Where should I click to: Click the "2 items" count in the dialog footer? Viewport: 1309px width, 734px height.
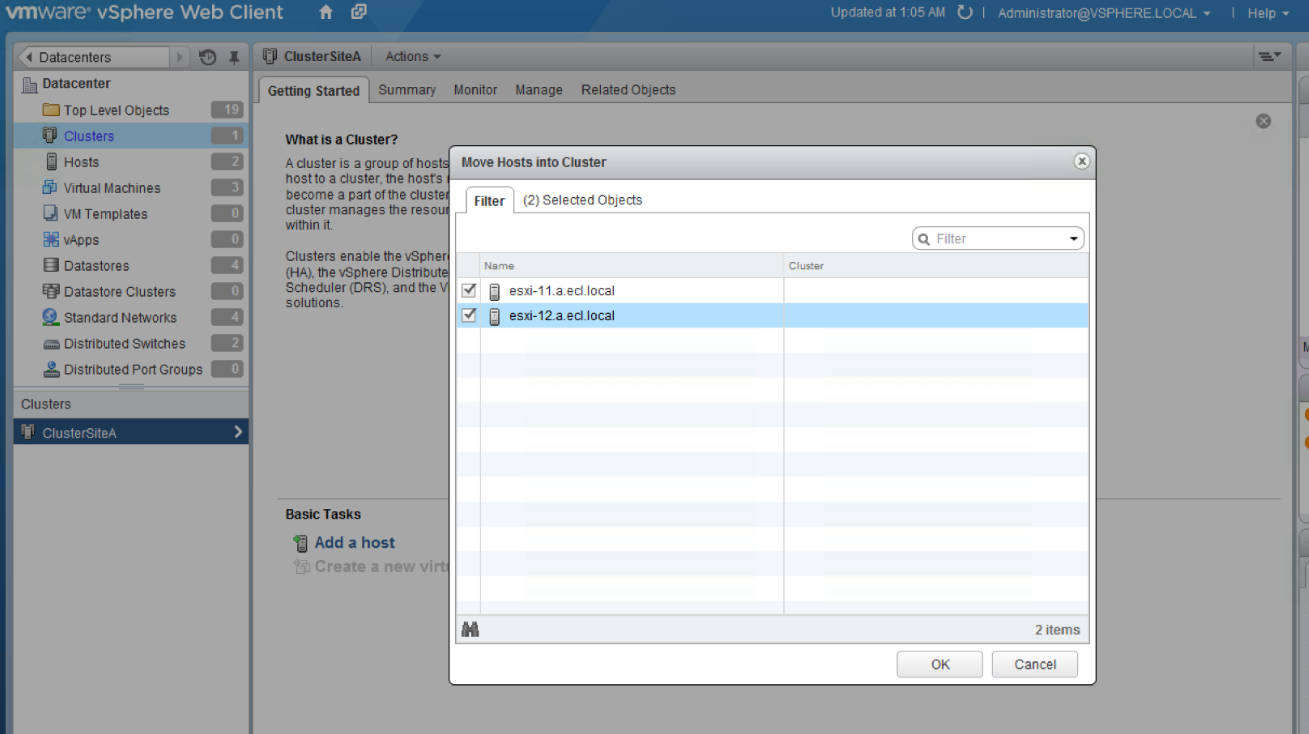coord(1057,630)
